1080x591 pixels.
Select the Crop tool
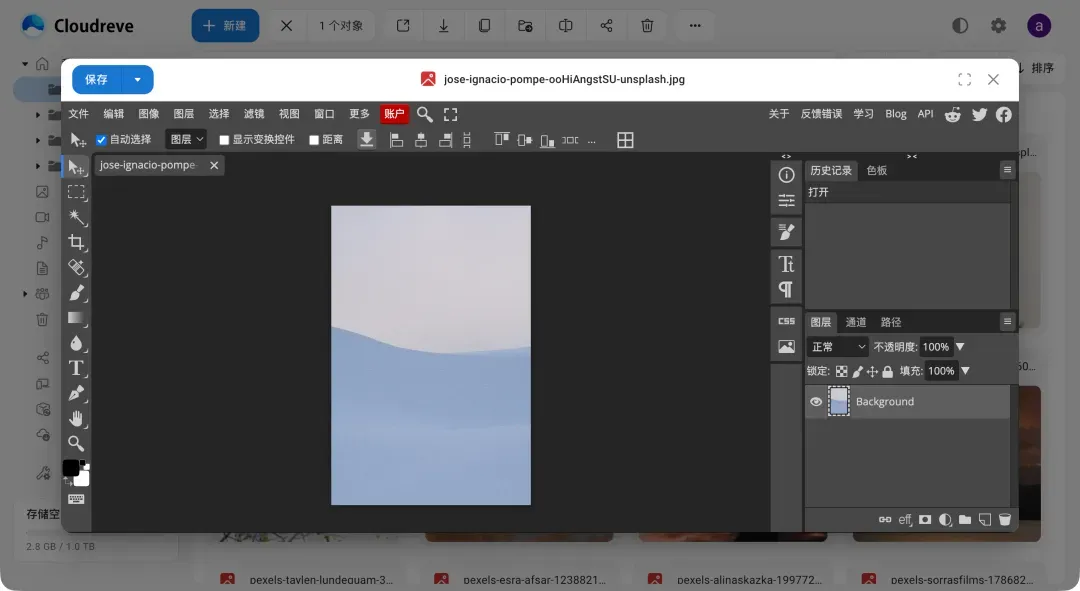point(77,243)
